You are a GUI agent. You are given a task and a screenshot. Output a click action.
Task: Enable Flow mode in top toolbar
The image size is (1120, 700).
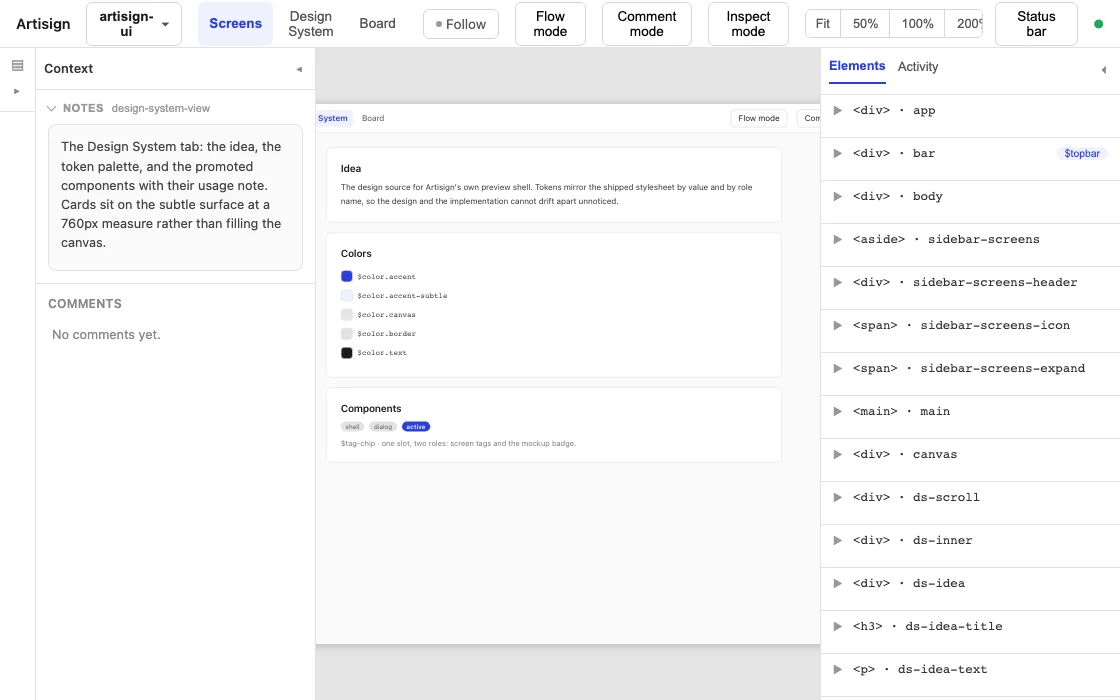click(550, 24)
